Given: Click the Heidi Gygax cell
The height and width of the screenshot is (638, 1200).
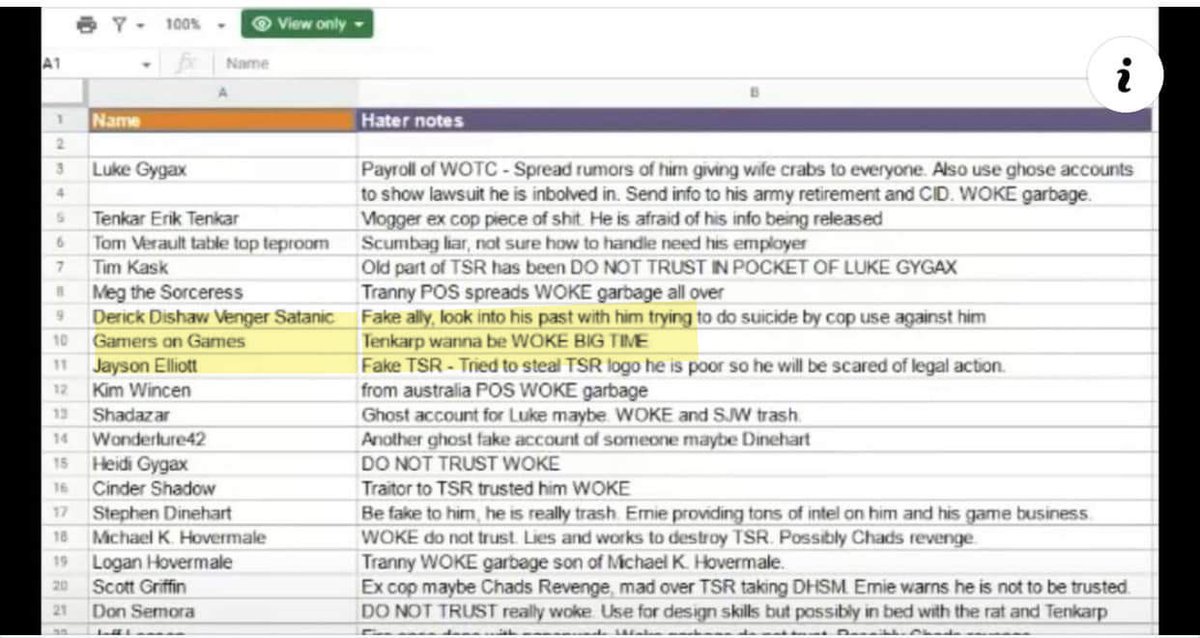Looking at the screenshot, I should click(222, 464).
